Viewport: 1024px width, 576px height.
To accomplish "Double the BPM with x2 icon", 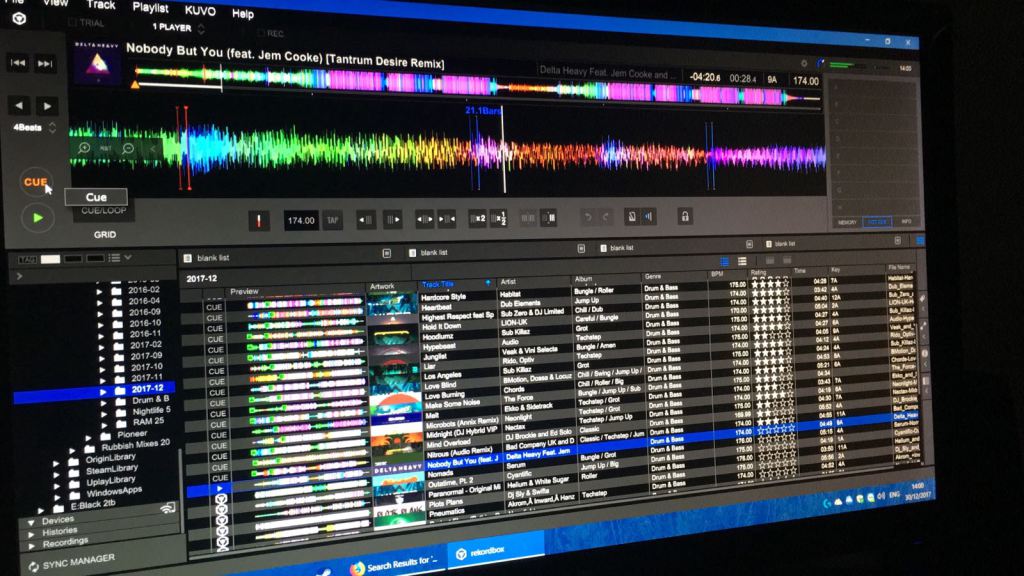I will pos(477,219).
